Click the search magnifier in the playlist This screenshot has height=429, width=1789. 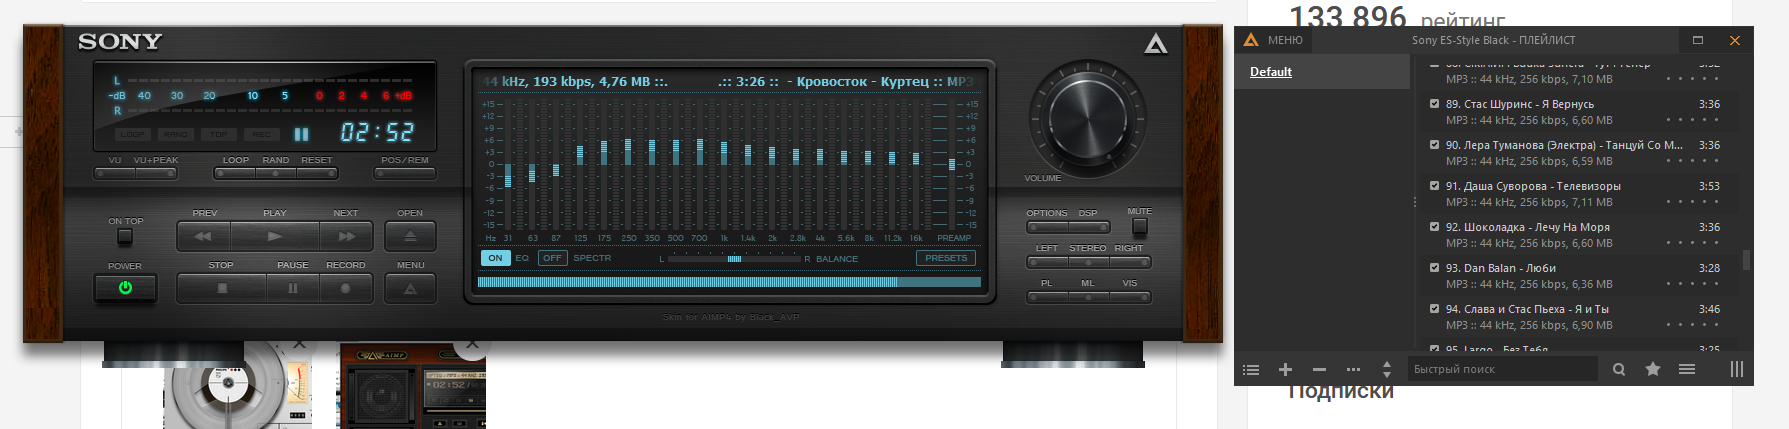[1618, 370]
